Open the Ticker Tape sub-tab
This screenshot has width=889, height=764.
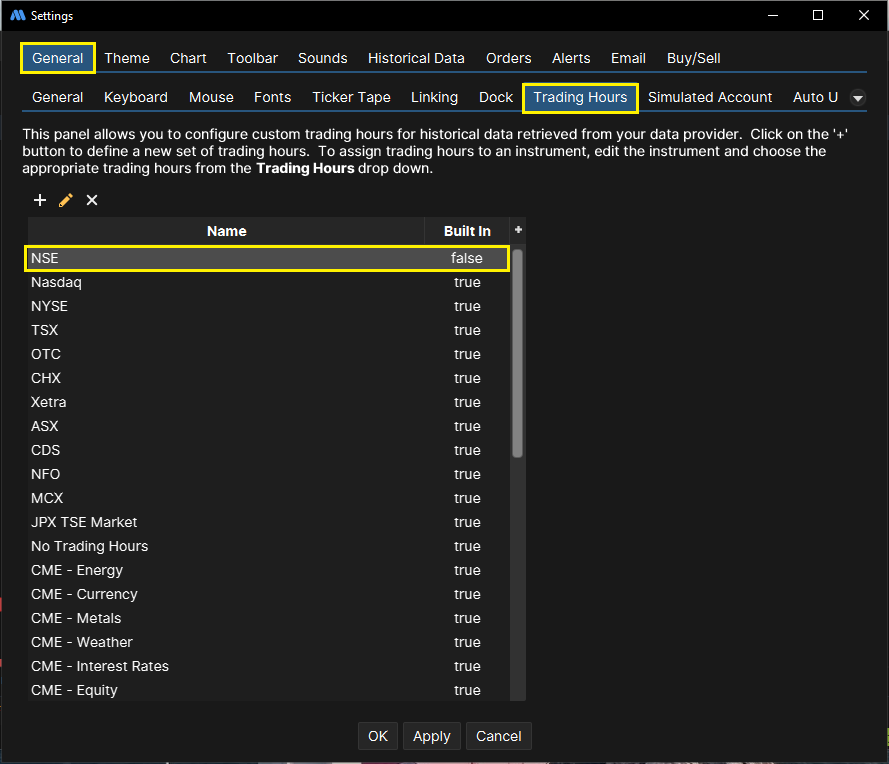(351, 97)
